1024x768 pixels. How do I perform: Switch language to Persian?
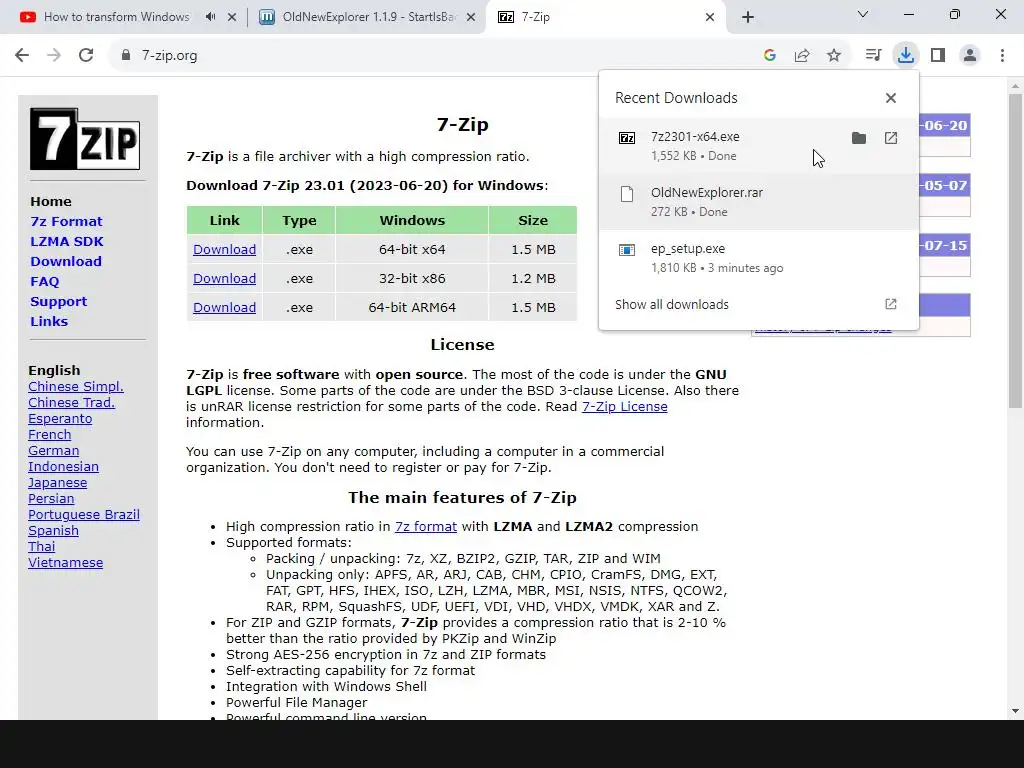click(x=51, y=499)
